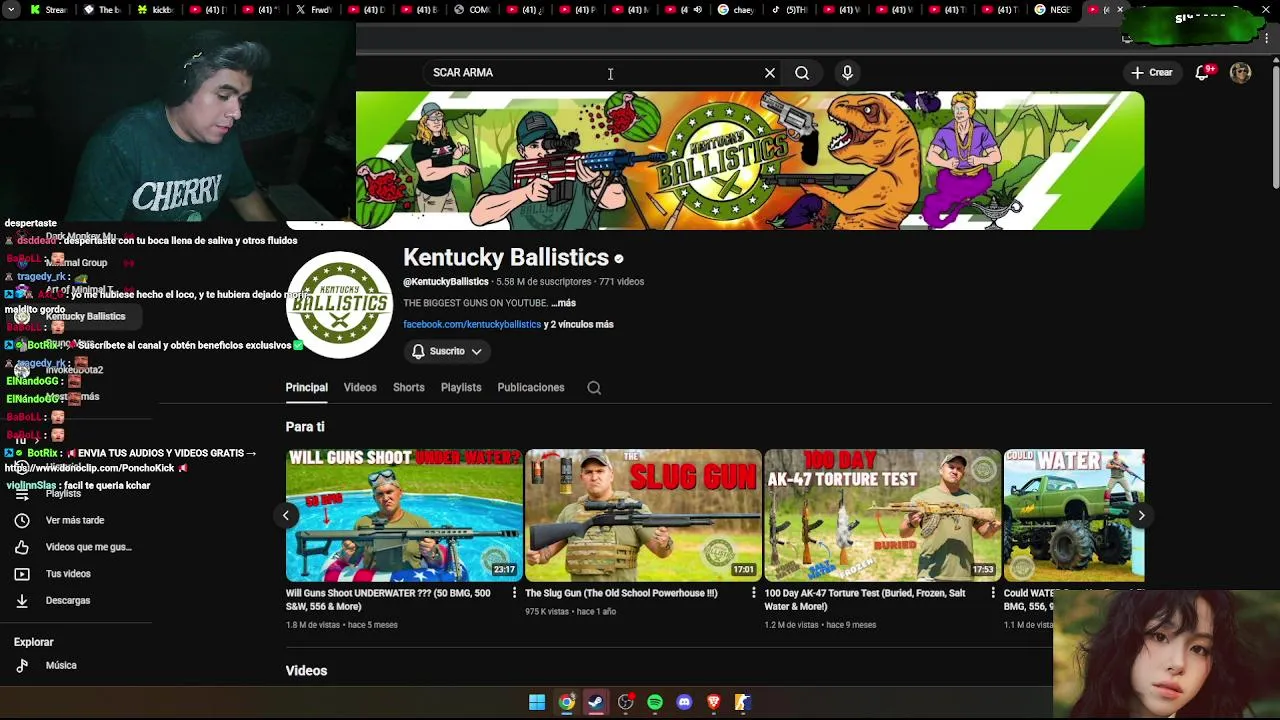This screenshot has width=1280, height=720.
Task: Open the notifications bell
Action: (1203, 73)
